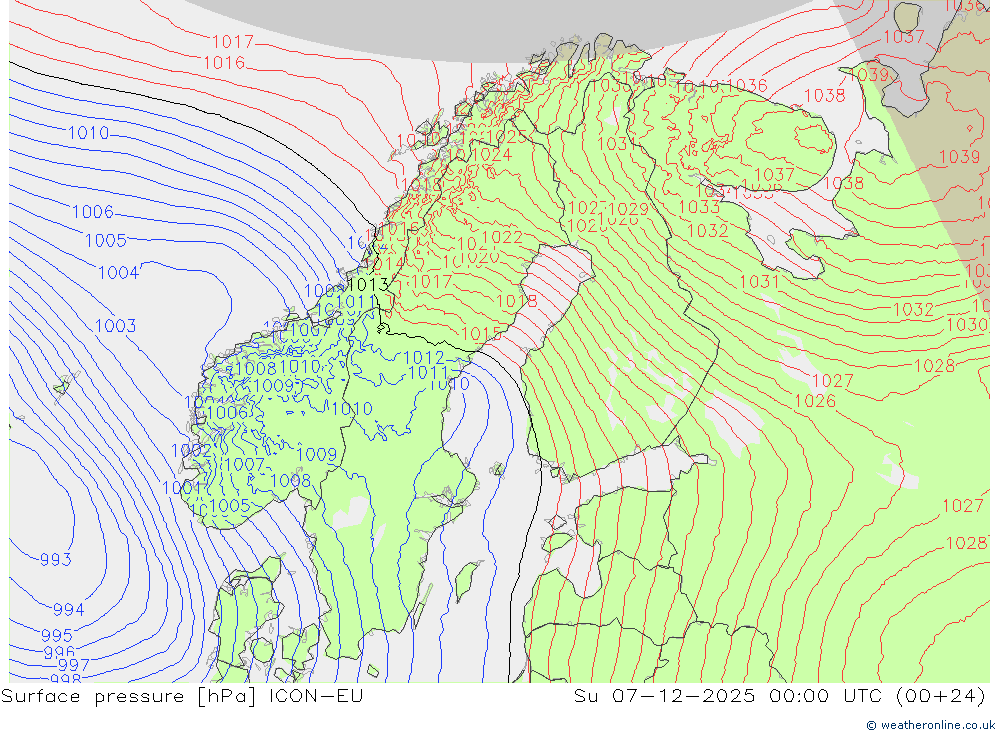The image size is (1000, 733).
Task: Click the red 1029 isobar label
Action: coord(628,209)
